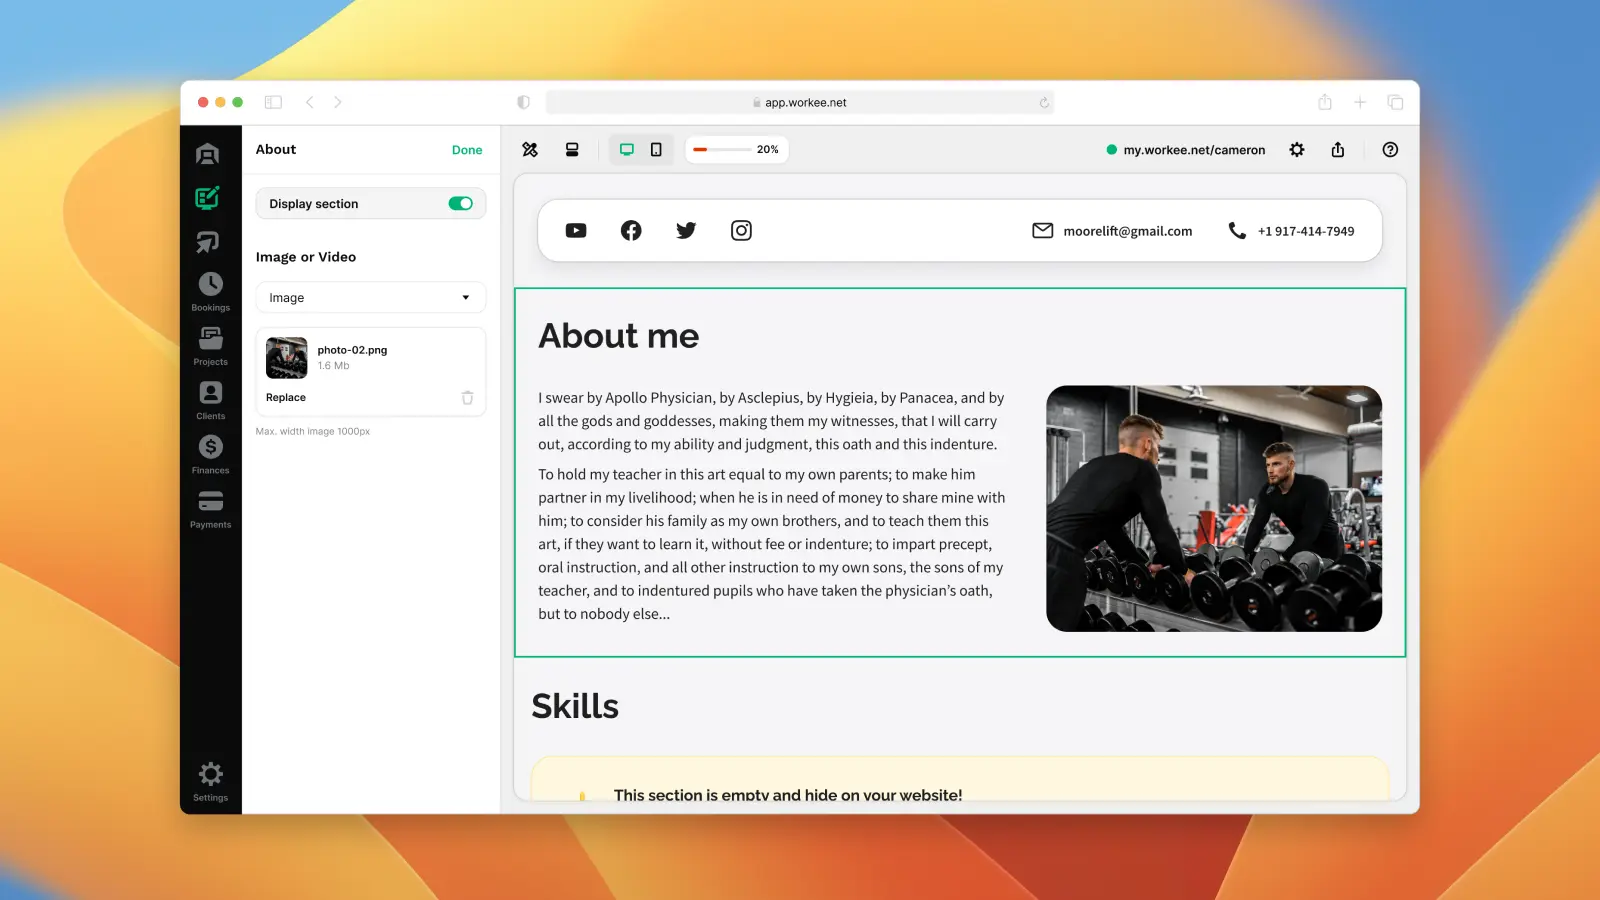Viewport: 1600px width, 900px height.
Task: Switch to mobile preview mode
Action: click(x=656, y=150)
